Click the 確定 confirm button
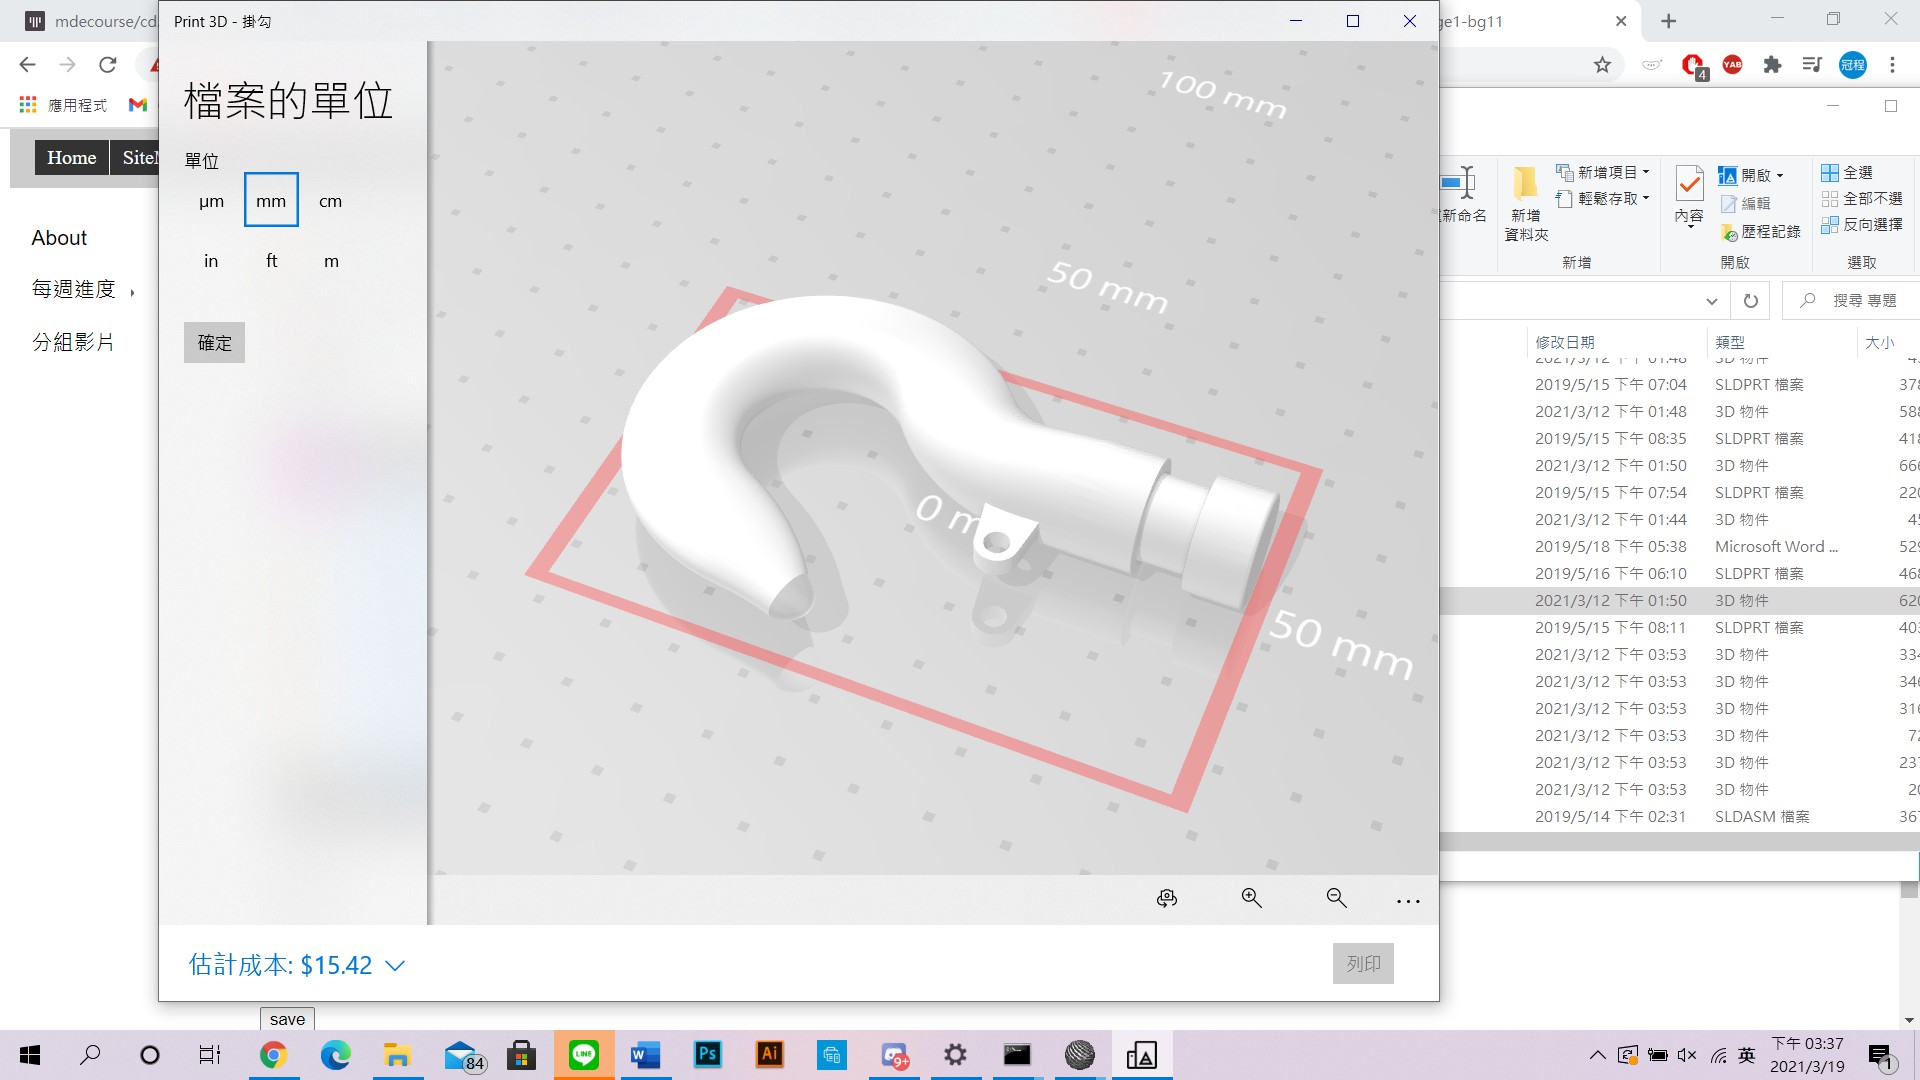 click(214, 343)
